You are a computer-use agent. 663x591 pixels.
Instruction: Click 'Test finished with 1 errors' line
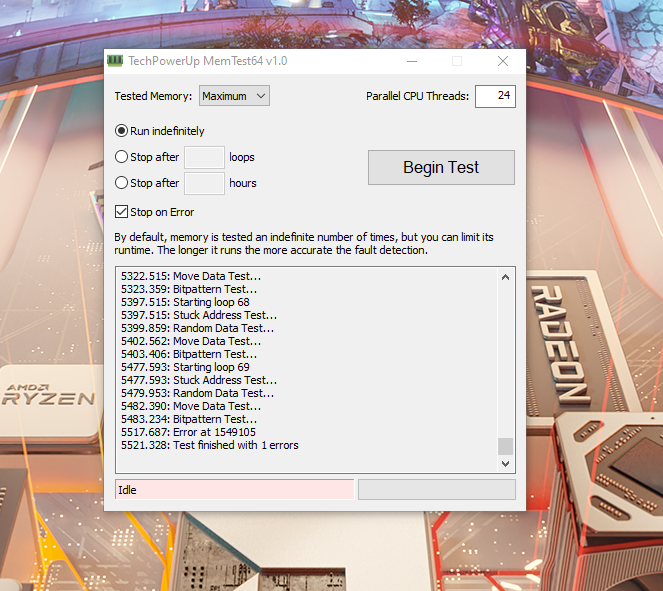pyautogui.click(x=210, y=445)
